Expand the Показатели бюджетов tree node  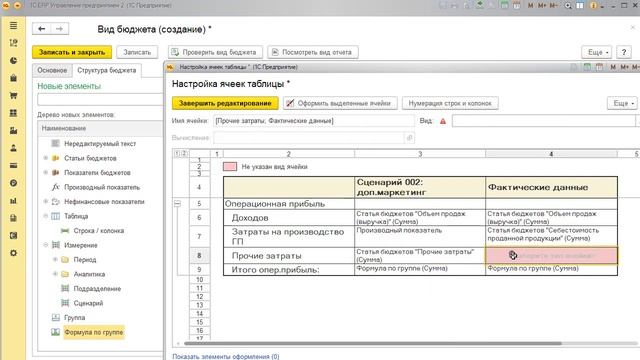click(x=46, y=173)
